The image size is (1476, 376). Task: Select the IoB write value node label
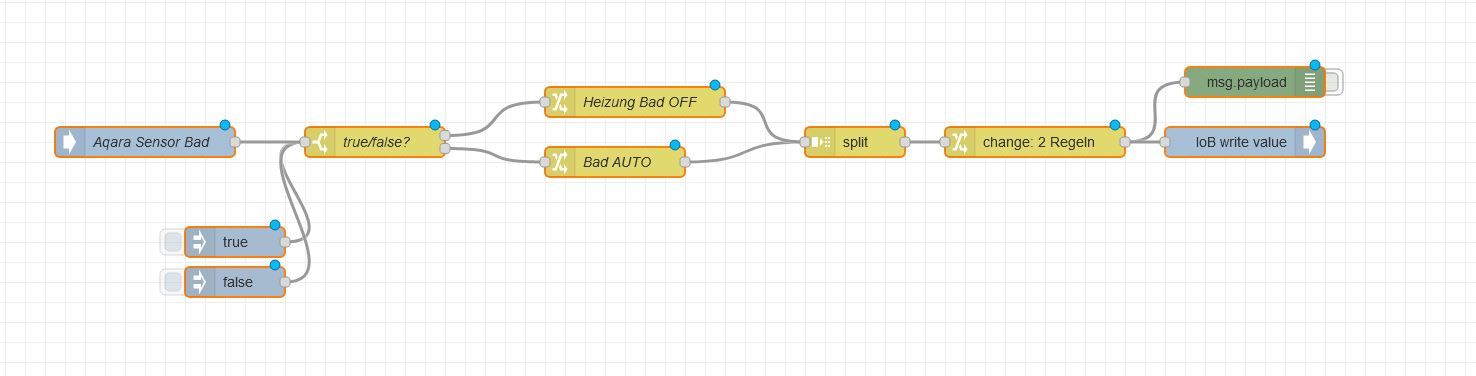tap(1241, 142)
